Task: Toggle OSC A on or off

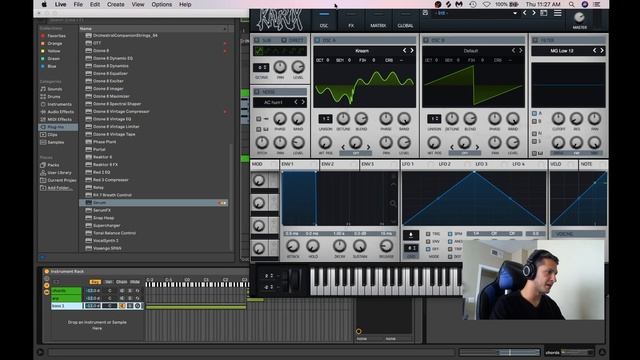Action: 317,40
